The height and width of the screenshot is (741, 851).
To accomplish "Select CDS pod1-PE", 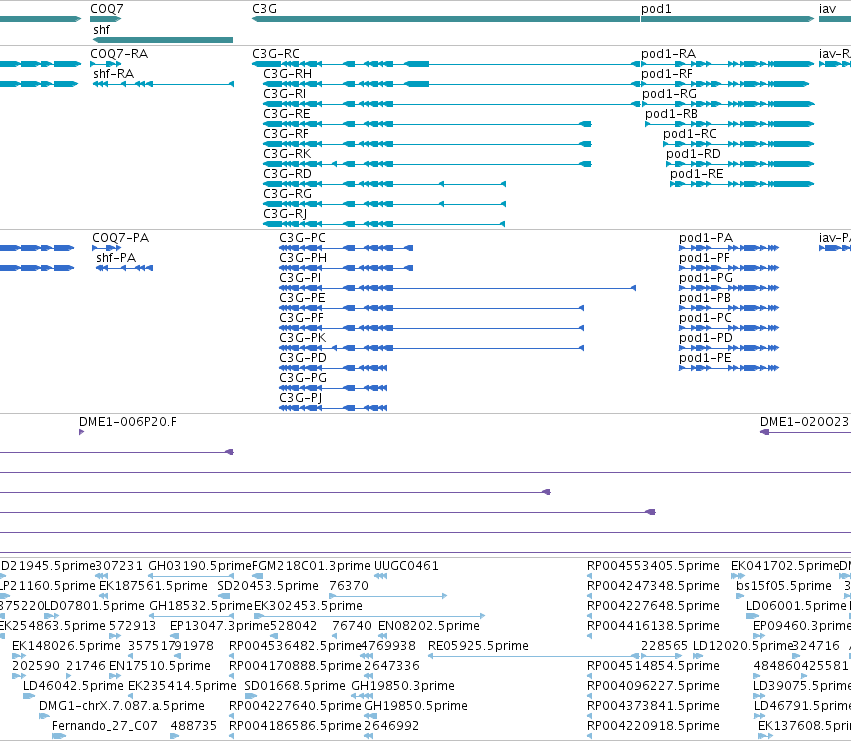I will click(705, 358).
